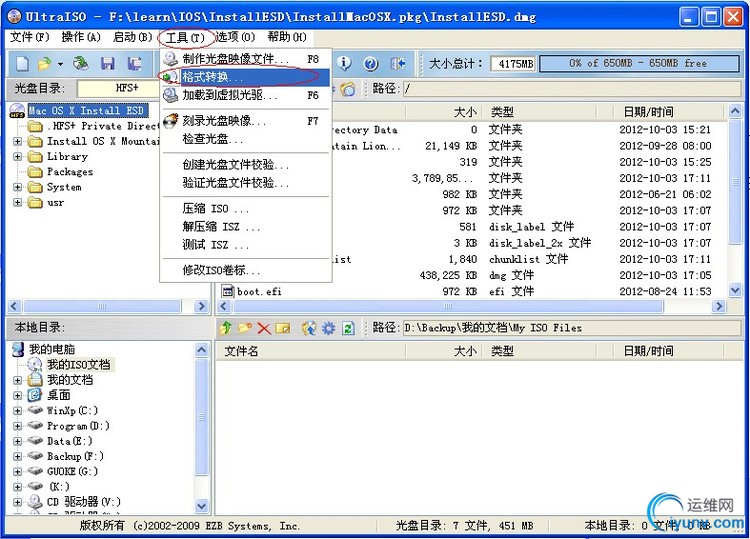
Task: Choose 测试 ISZ menu entry
Action: click(x=245, y=245)
